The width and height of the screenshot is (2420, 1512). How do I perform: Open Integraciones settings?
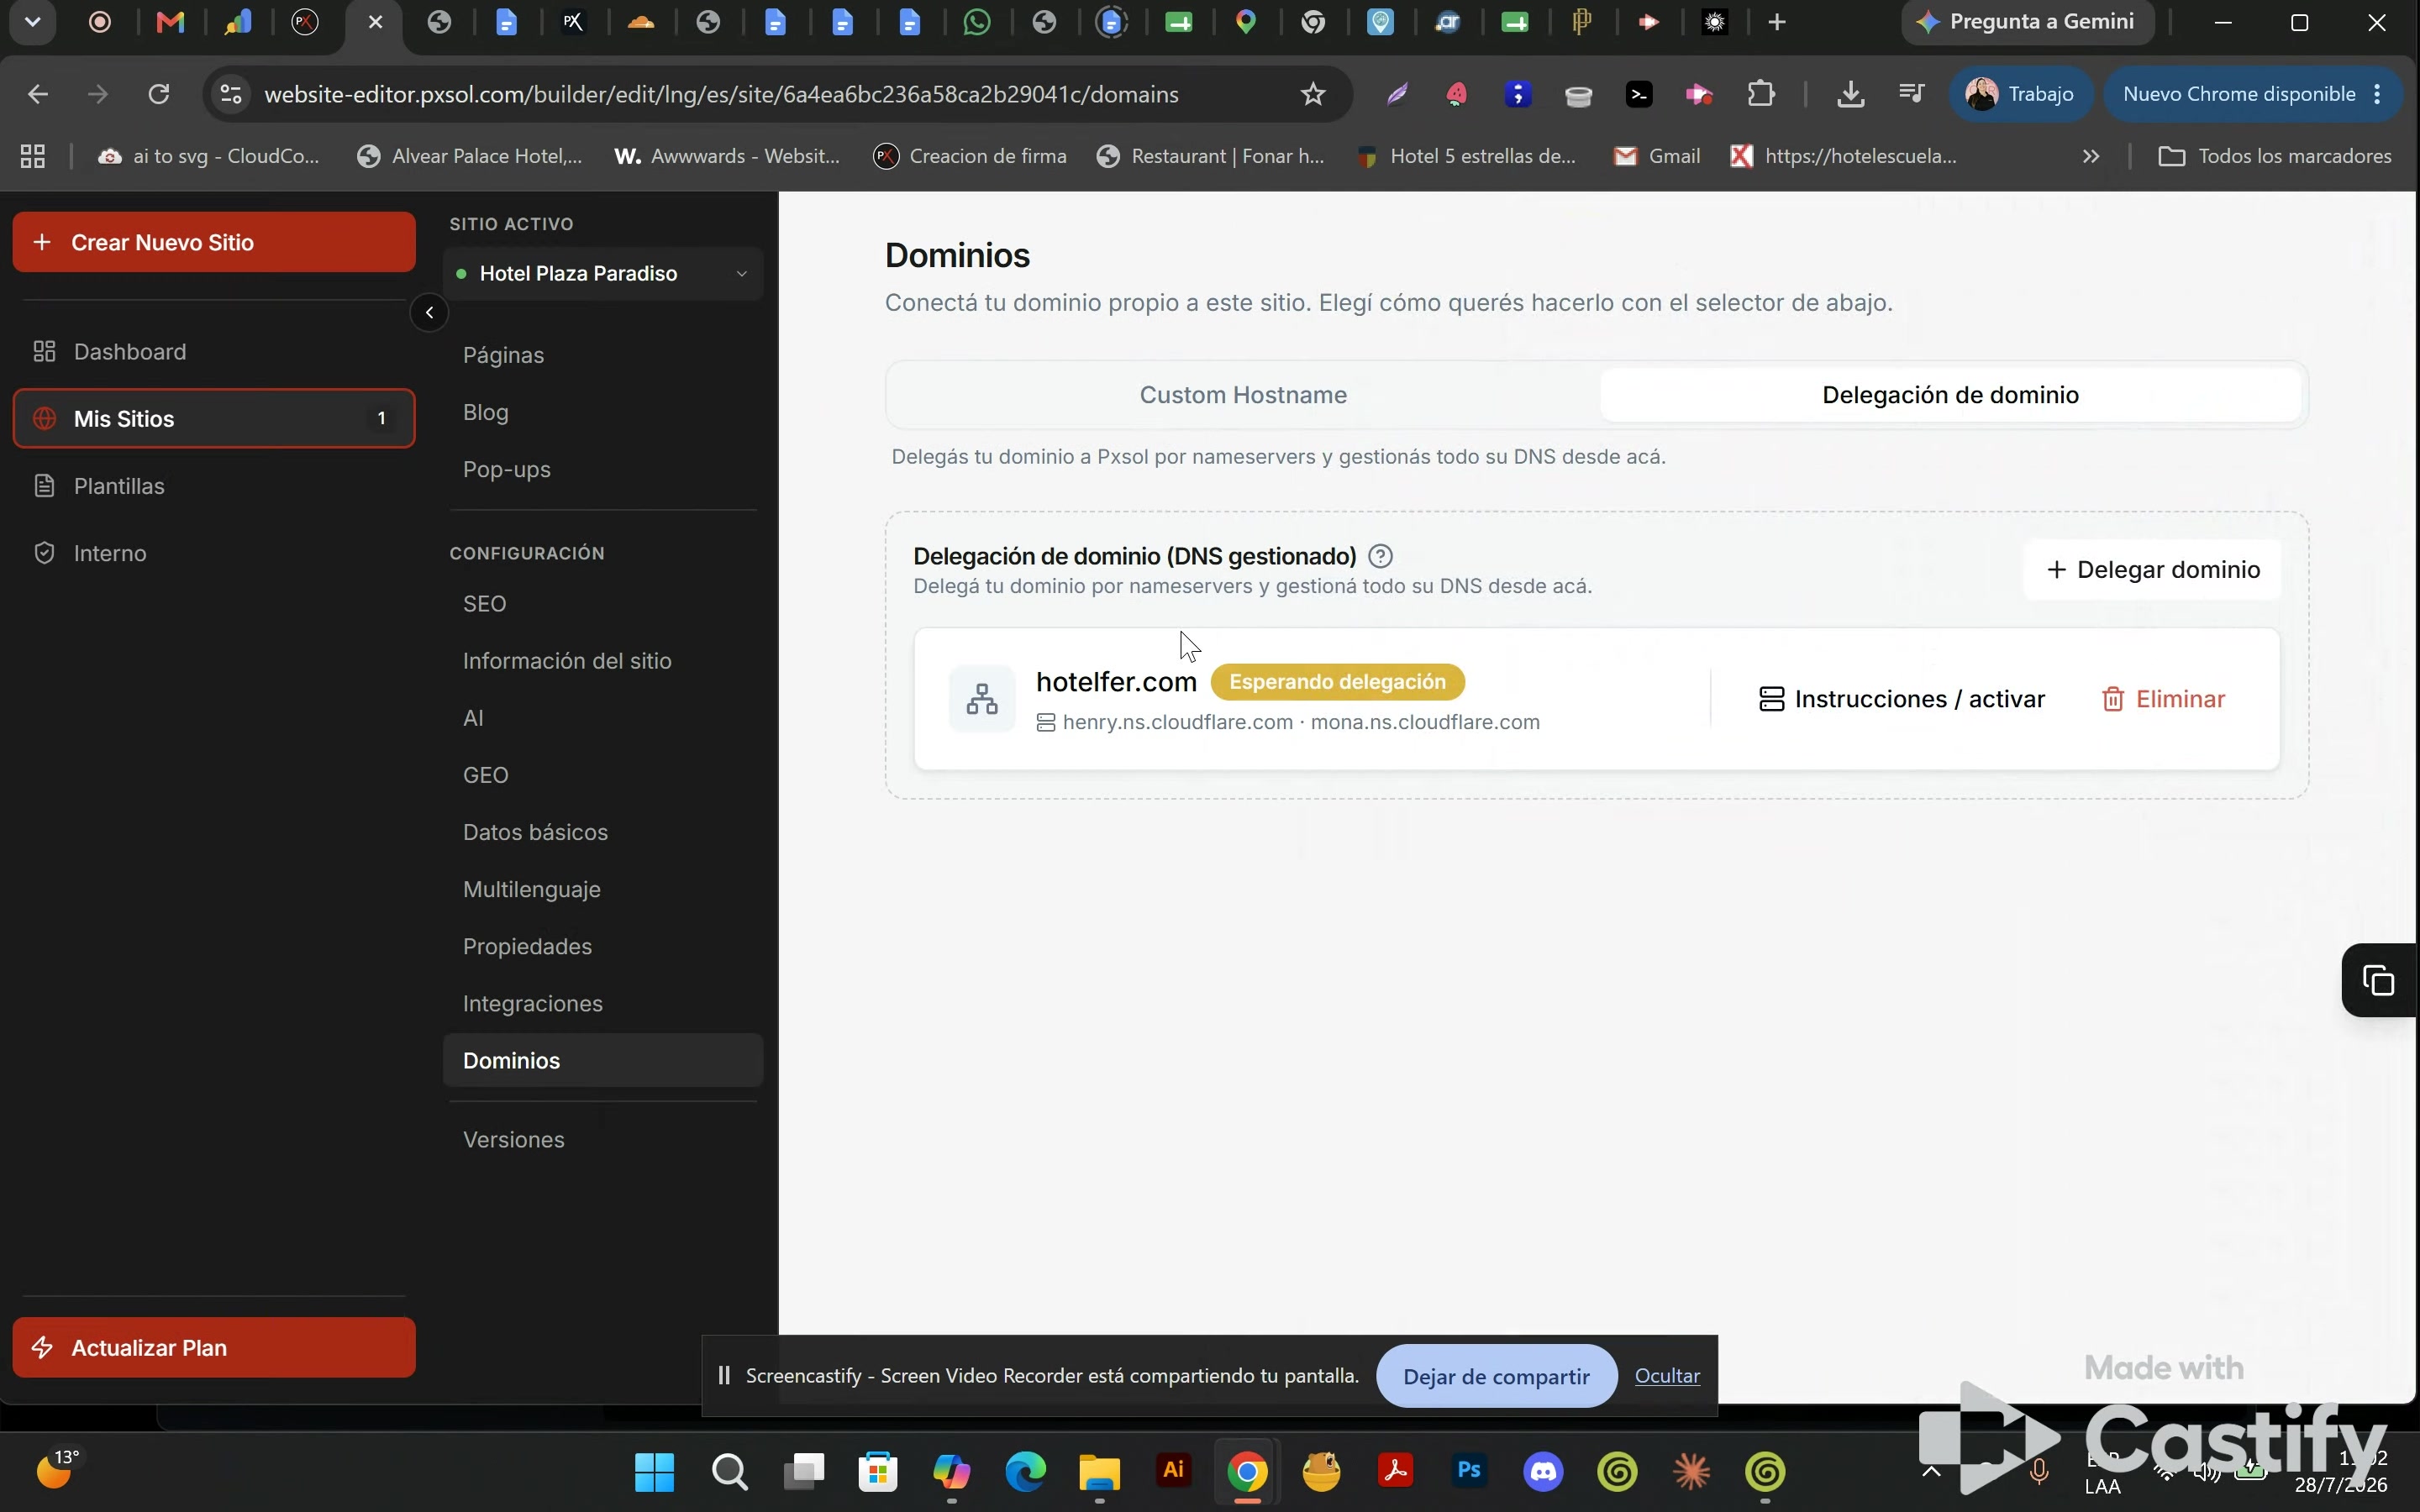[x=533, y=1004]
